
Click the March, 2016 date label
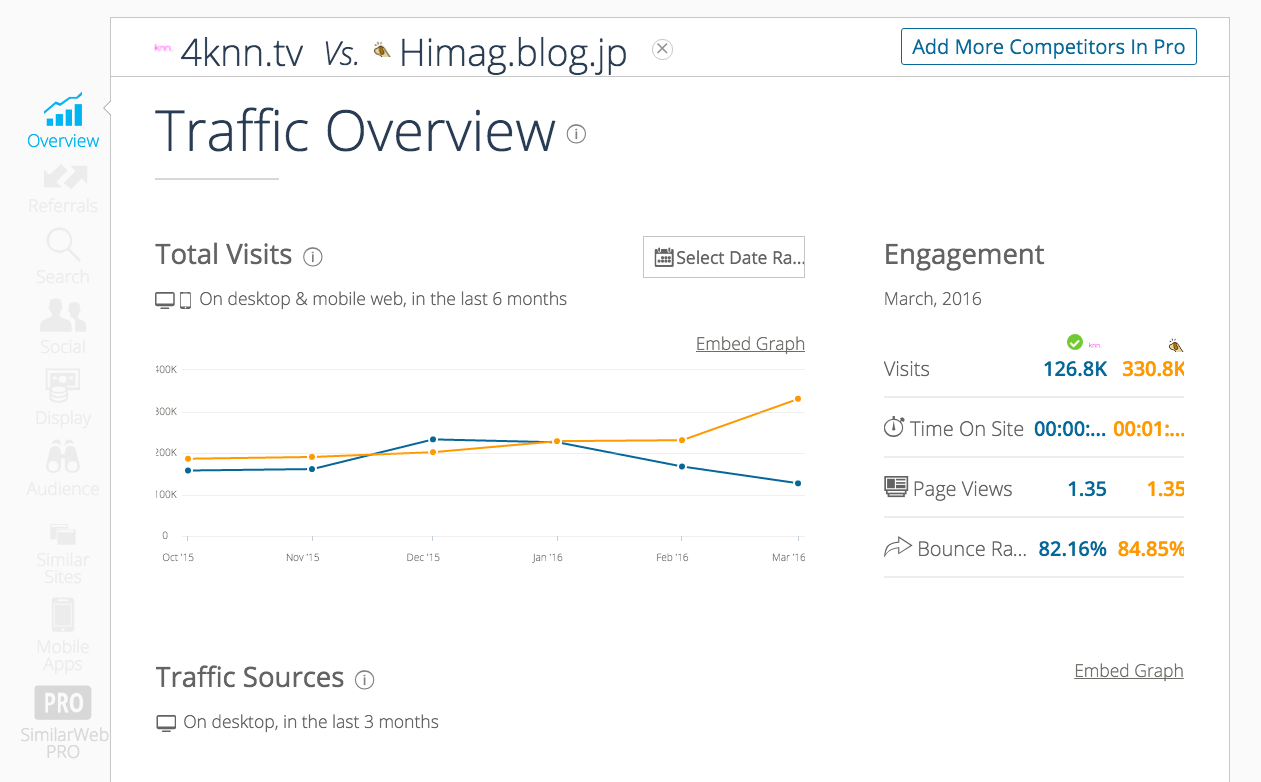933,299
